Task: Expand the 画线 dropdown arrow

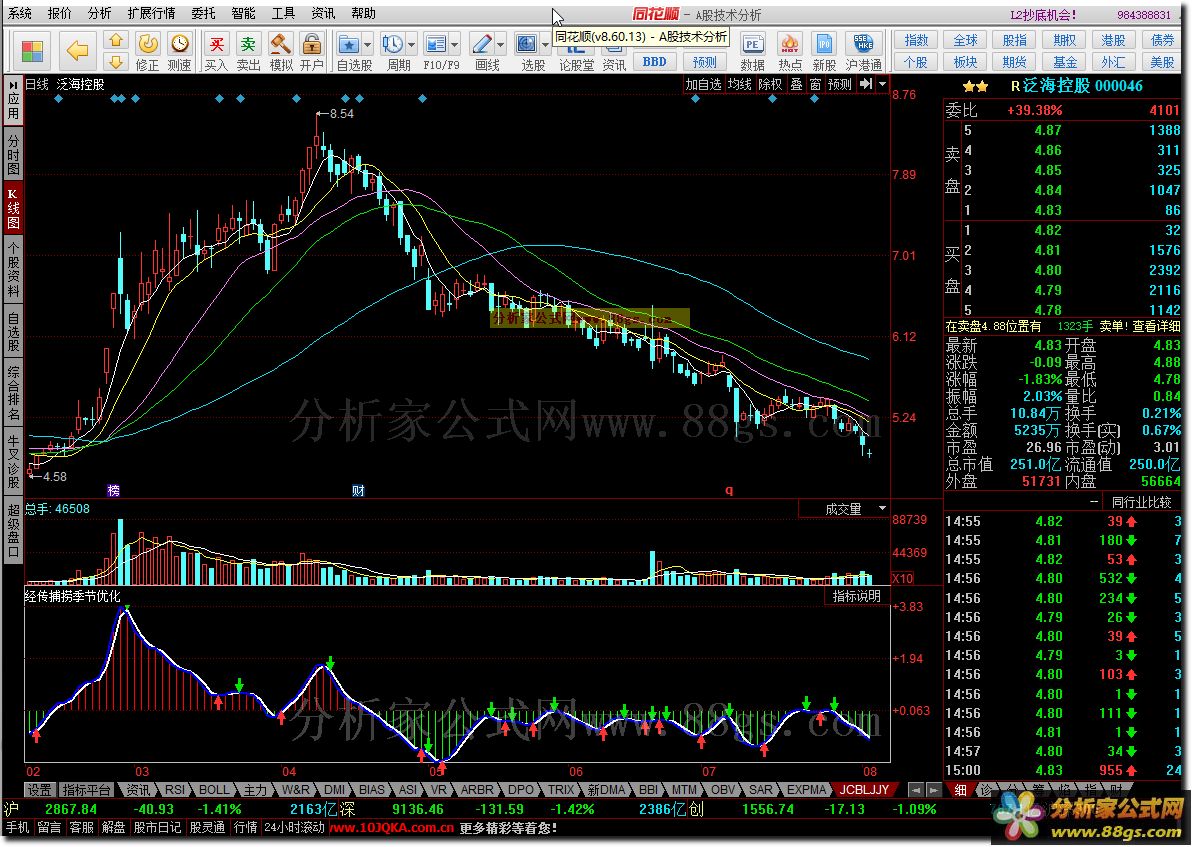Action: 500,44
